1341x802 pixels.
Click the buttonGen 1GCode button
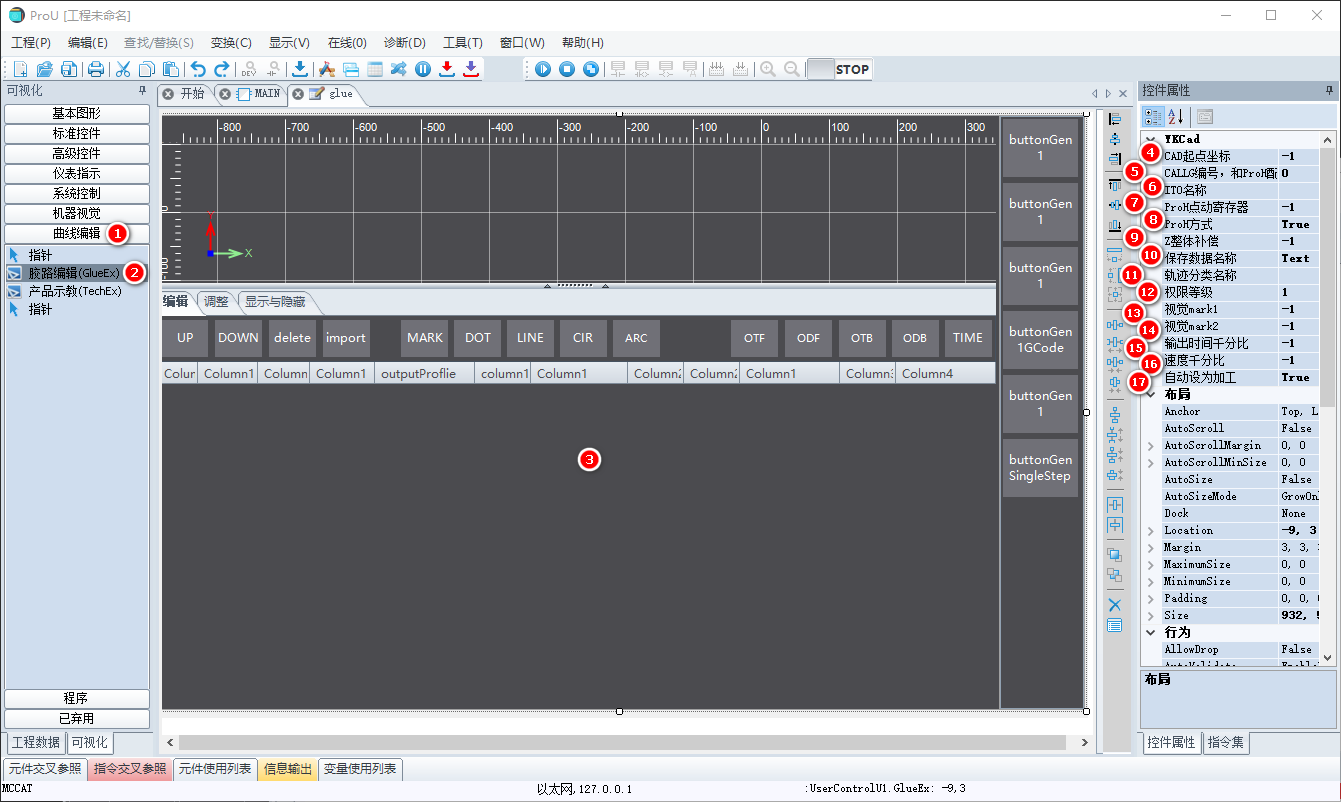[1040, 340]
